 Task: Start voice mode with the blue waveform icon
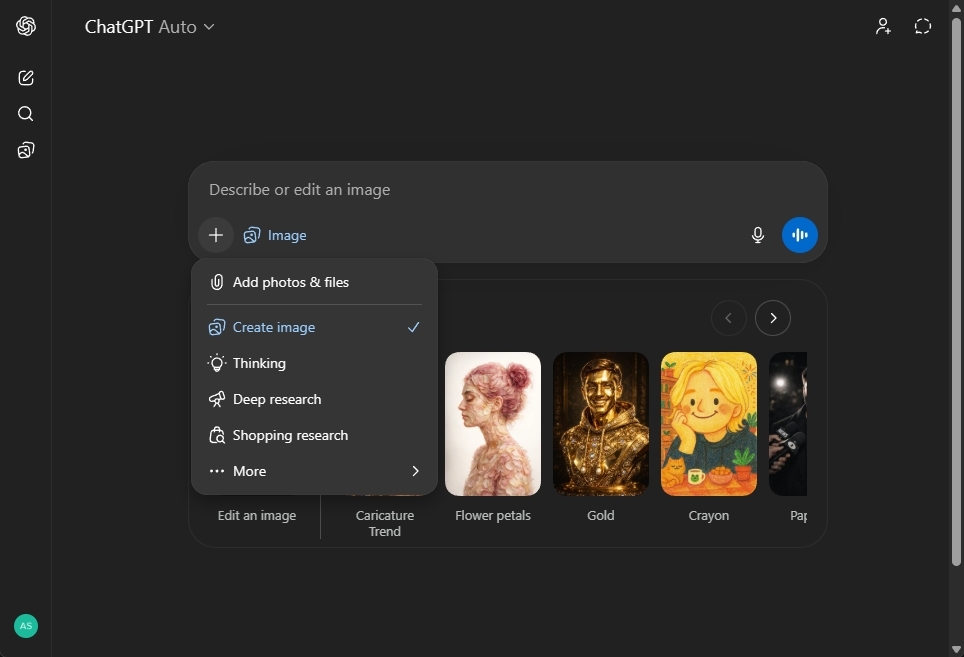pos(799,235)
